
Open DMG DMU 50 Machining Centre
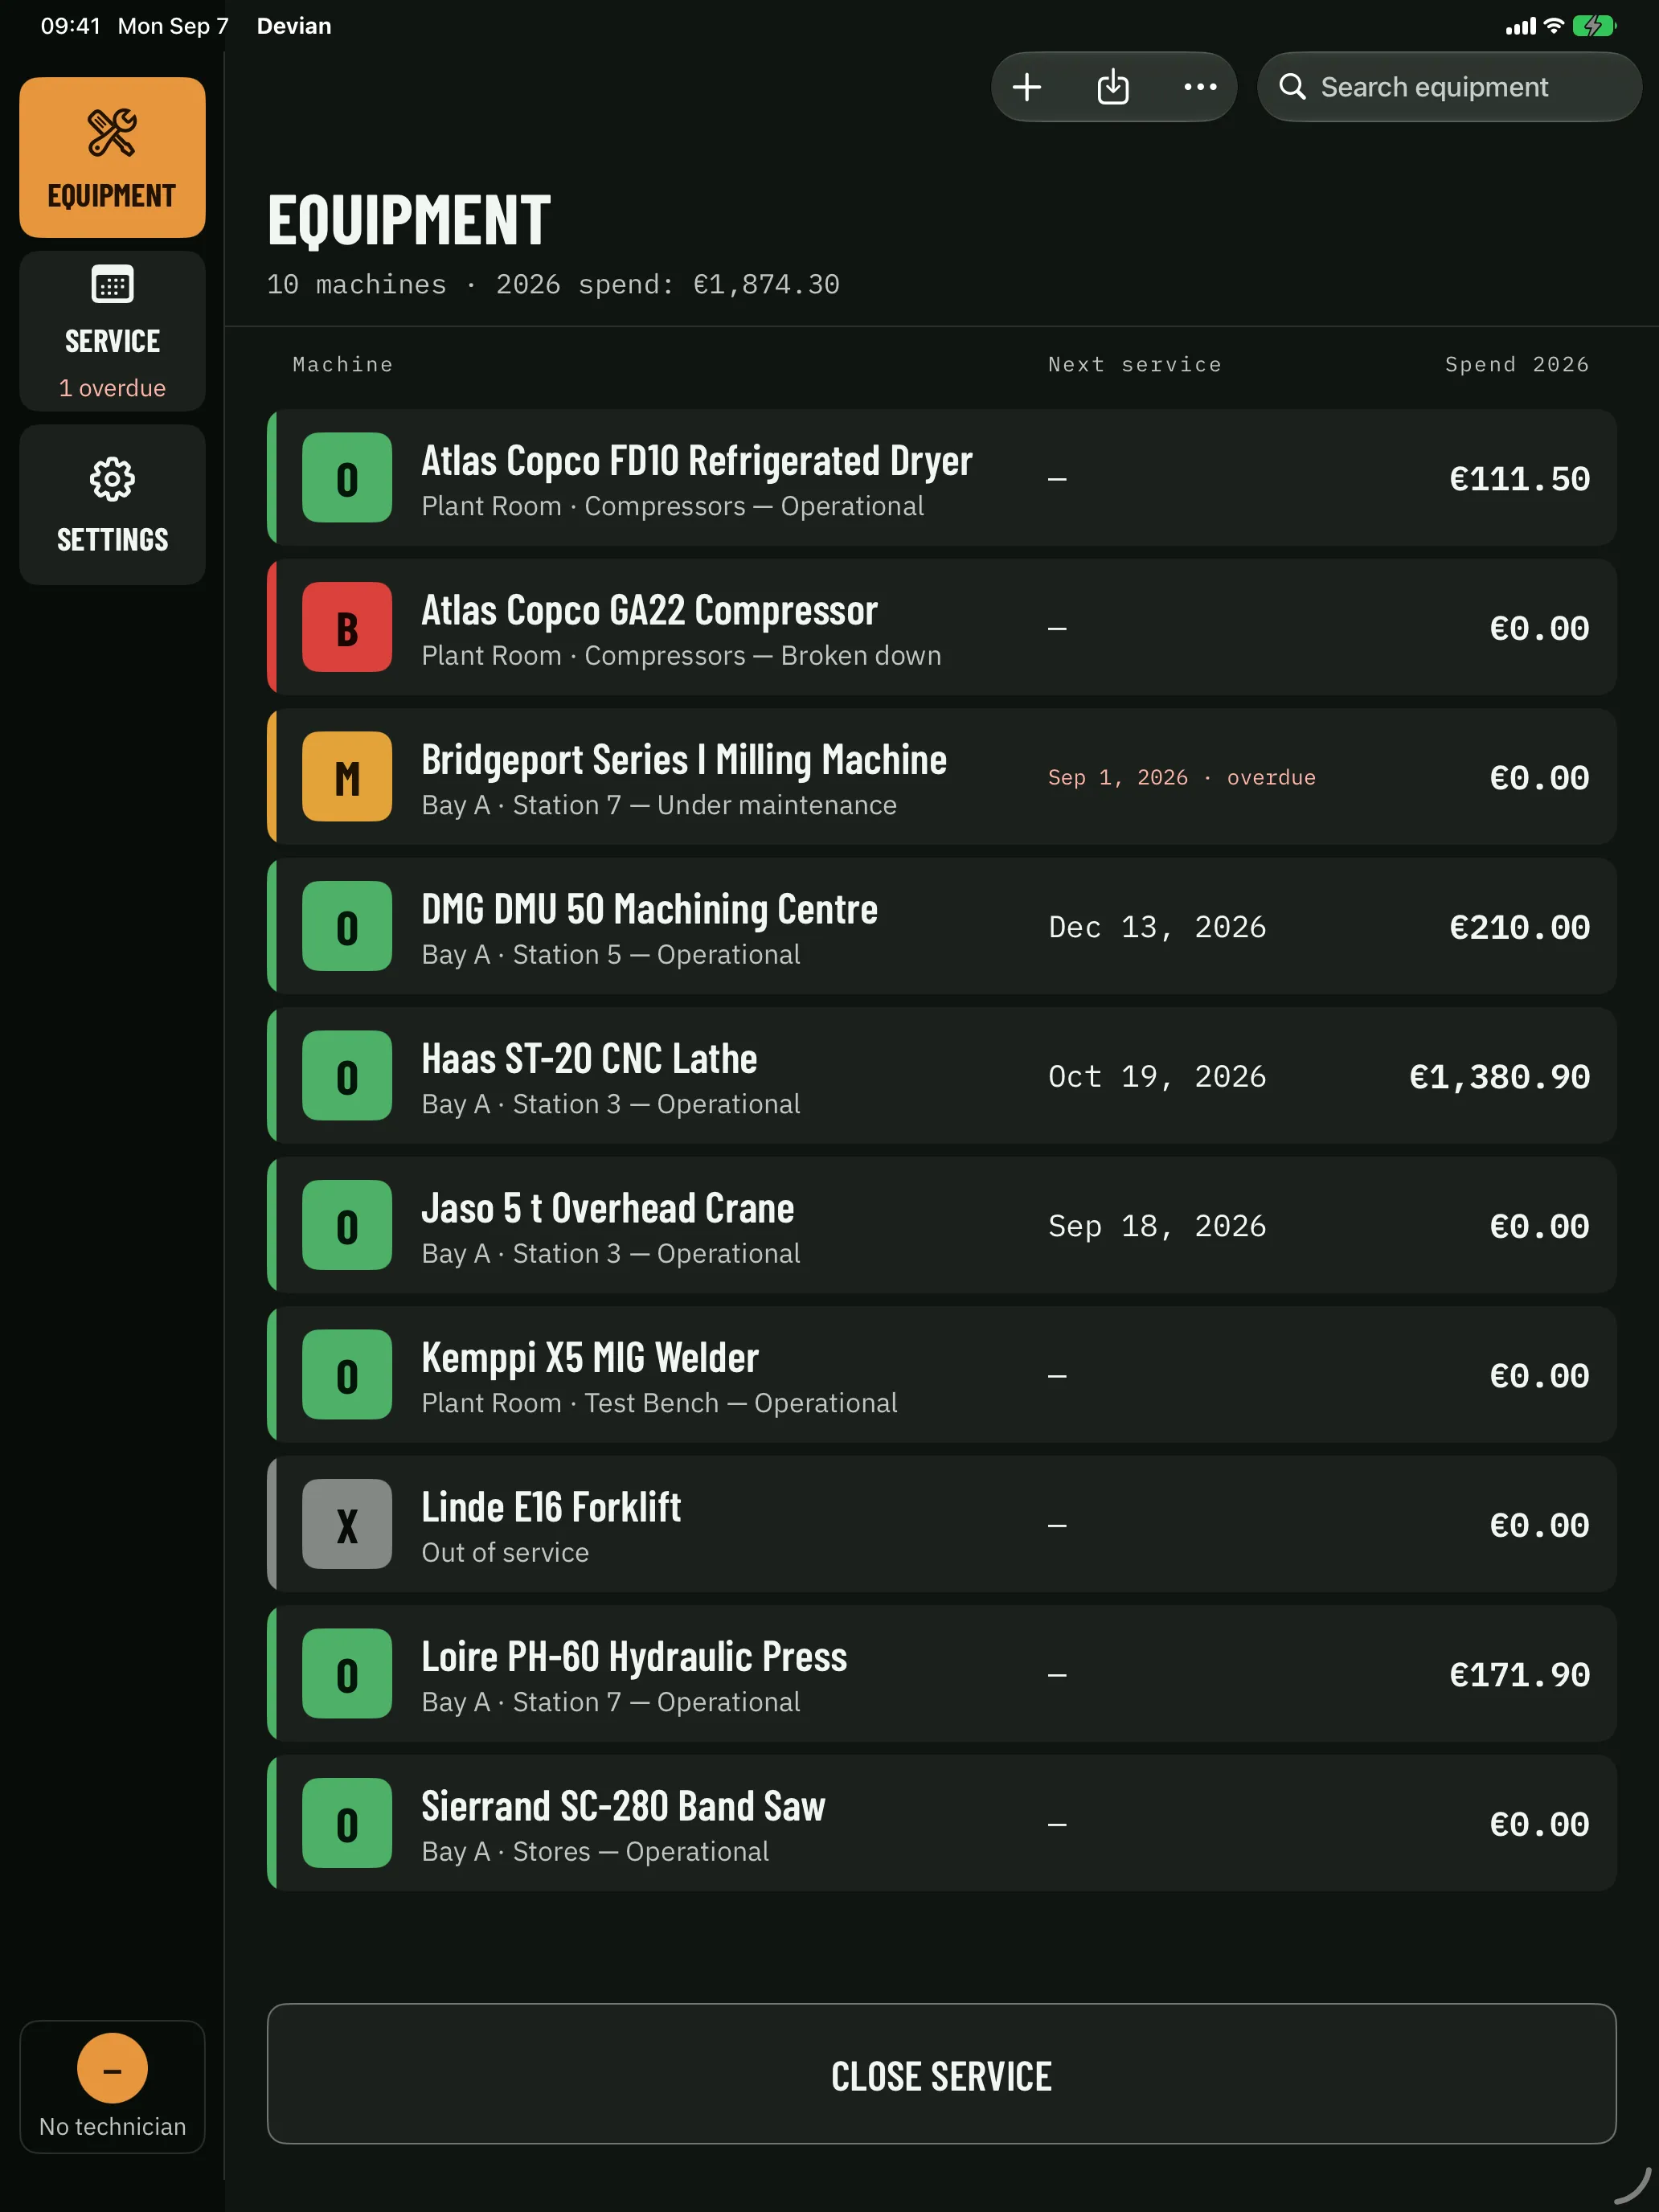coord(941,926)
